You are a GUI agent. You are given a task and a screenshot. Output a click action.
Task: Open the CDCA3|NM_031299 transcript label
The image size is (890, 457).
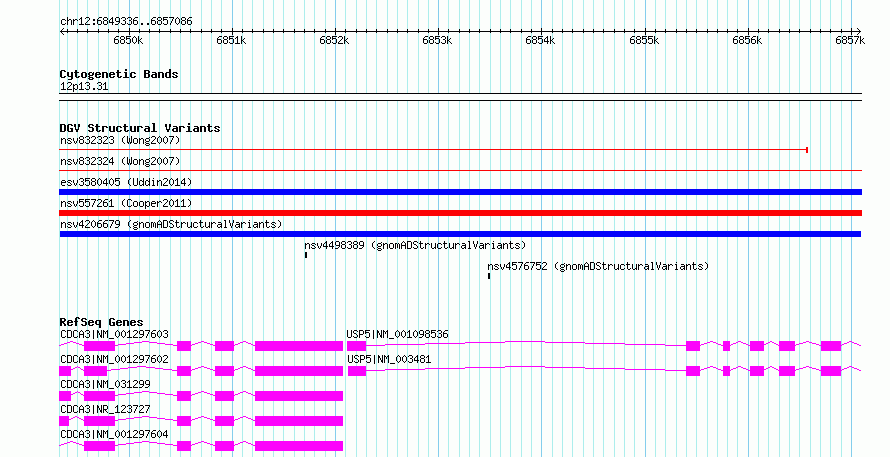pos(105,384)
